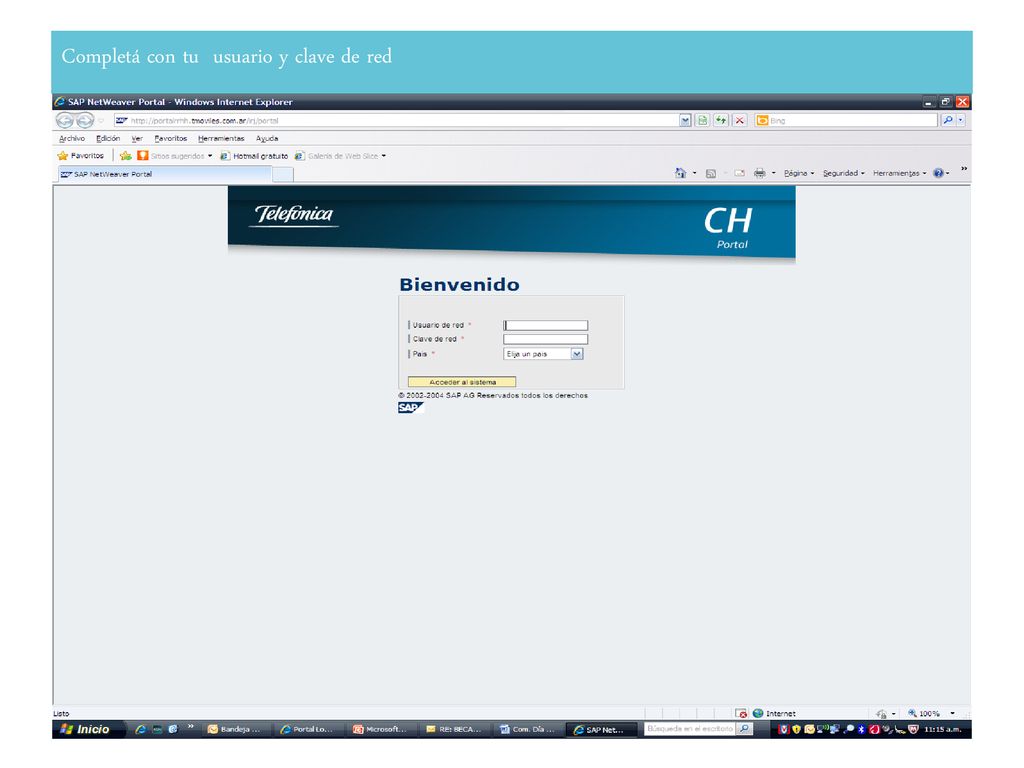Image resolution: width=1024 pixels, height=768 pixels.
Task: Open the Hotmail gratuito link
Action: pyautogui.click(x=254, y=156)
